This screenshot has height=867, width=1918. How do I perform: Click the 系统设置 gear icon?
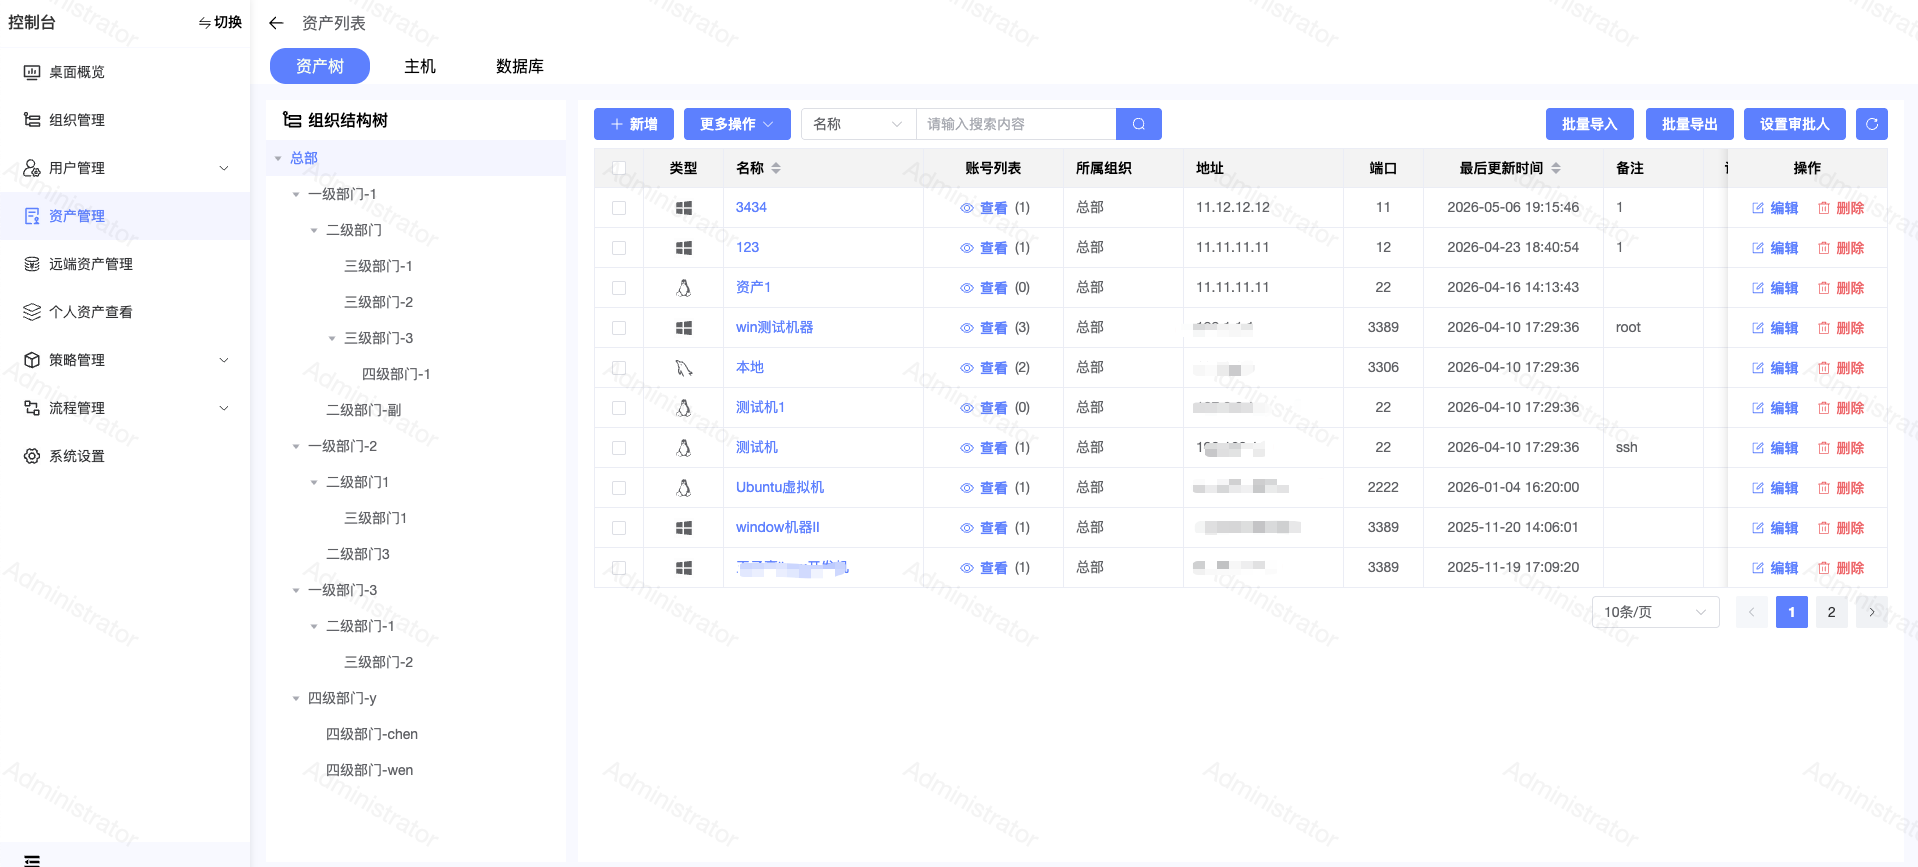tap(32, 456)
